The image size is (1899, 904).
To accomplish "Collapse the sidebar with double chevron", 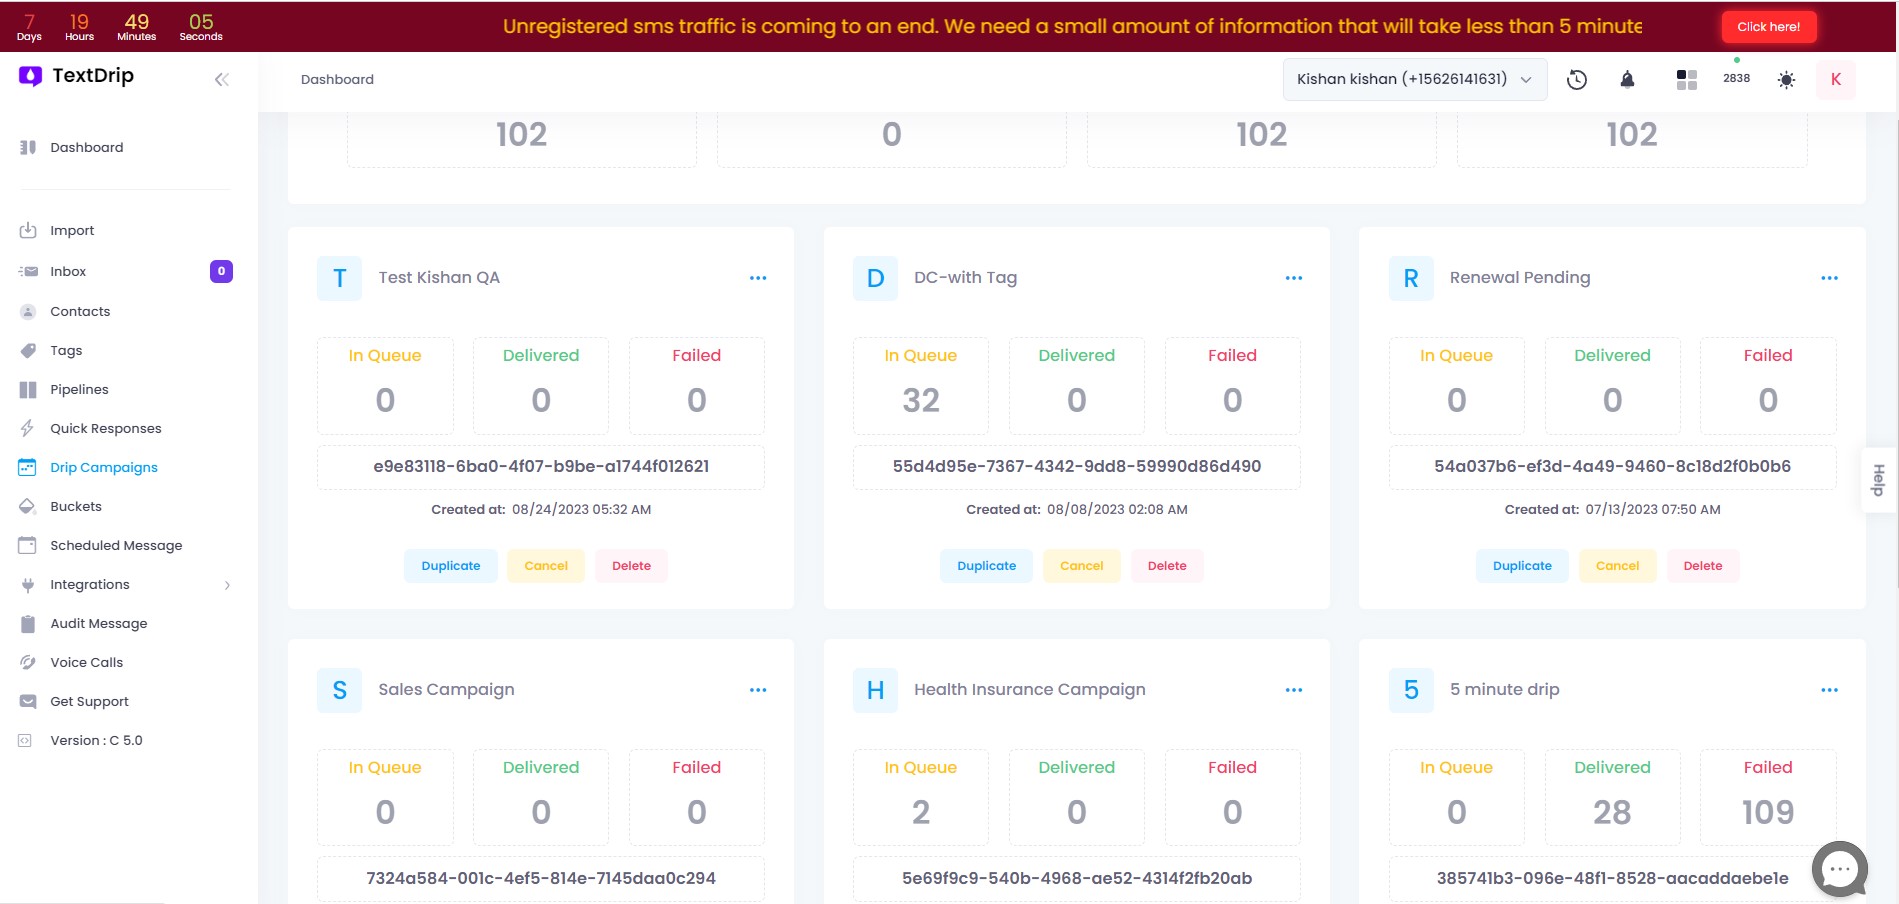I will [x=222, y=80].
